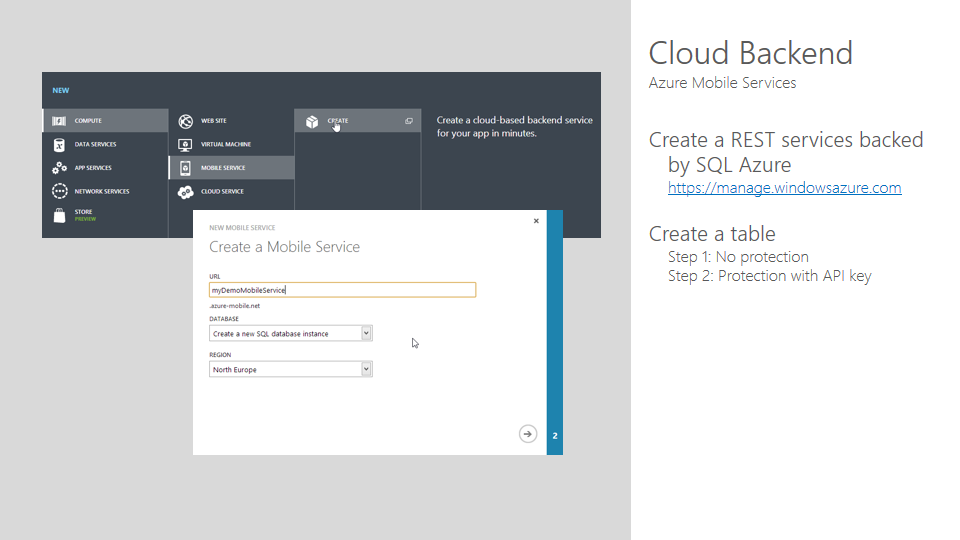The width and height of the screenshot is (960, 540).
Task: Click 'North Europe' region value
Action: click(234, 370)
